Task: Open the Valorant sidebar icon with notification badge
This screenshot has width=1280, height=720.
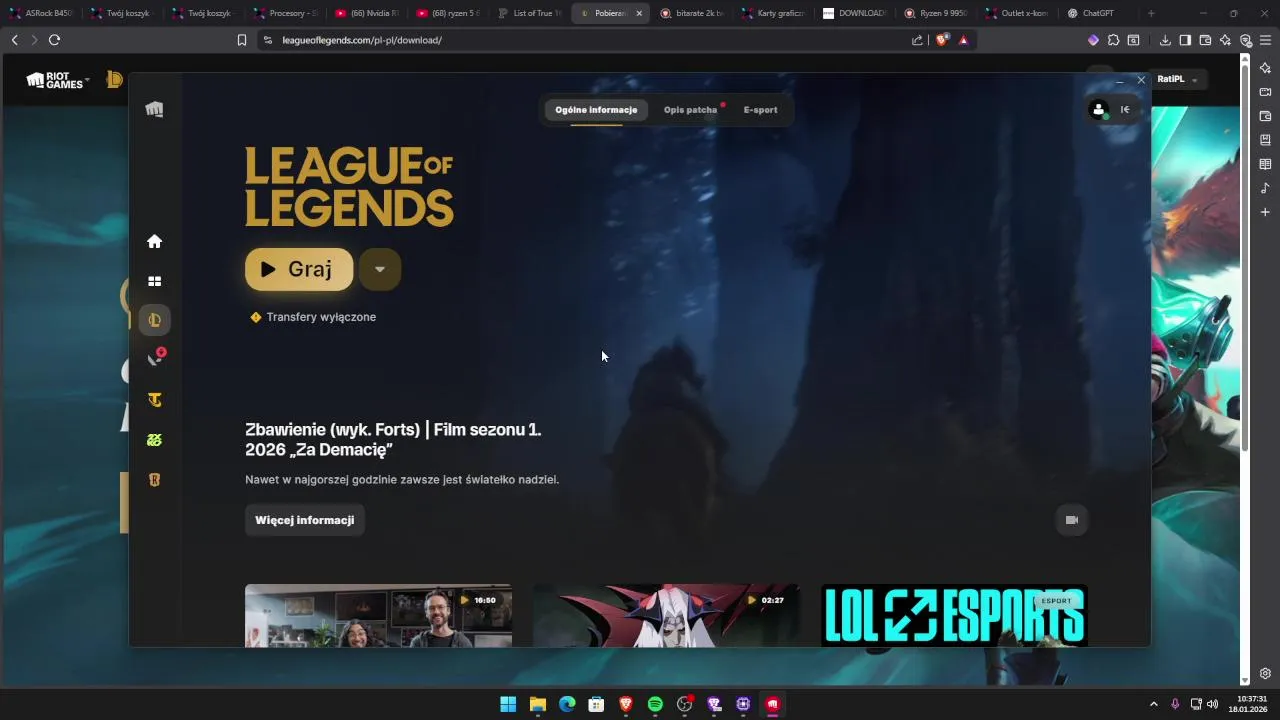Action: 155,359
